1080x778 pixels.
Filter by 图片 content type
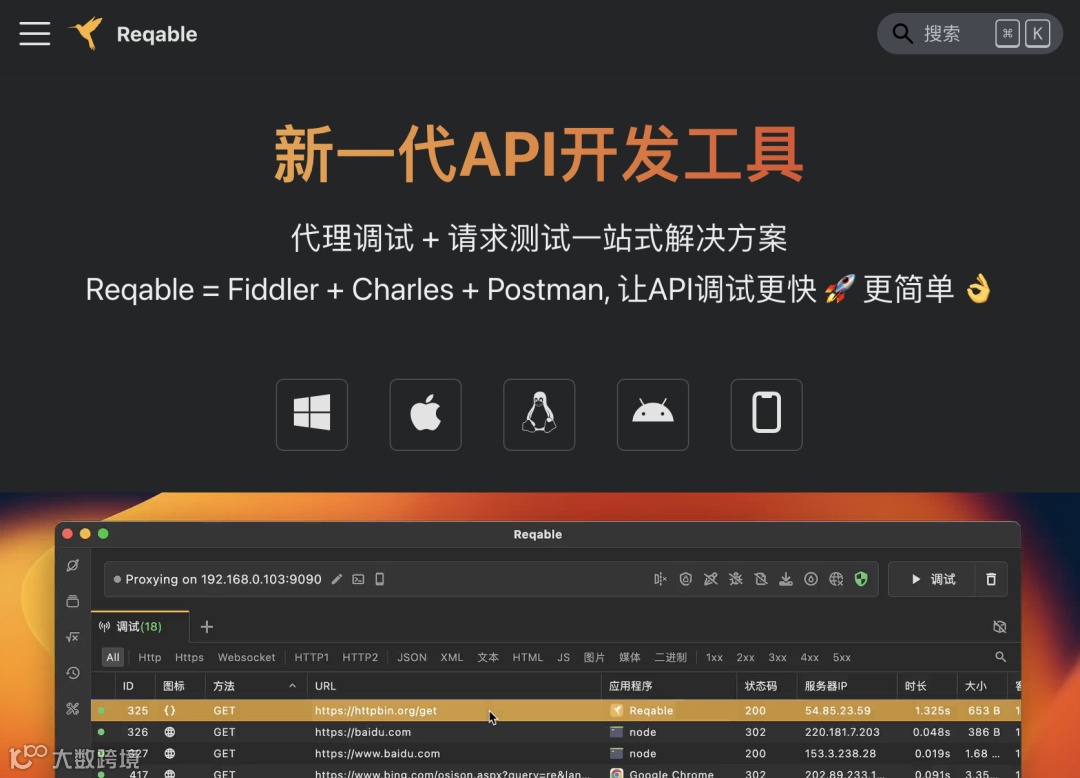point(594,658)
